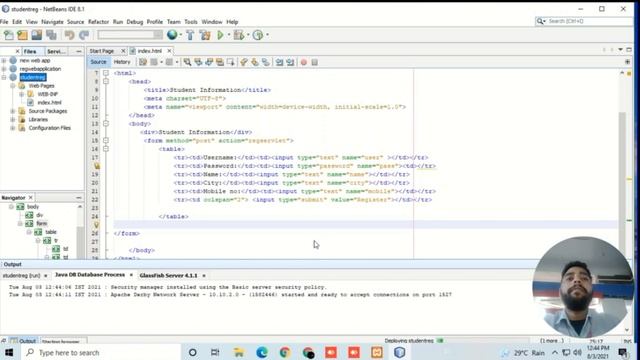Collapse the form fold on line 15
The image size is (640, 360).
[x=106, y=140]
